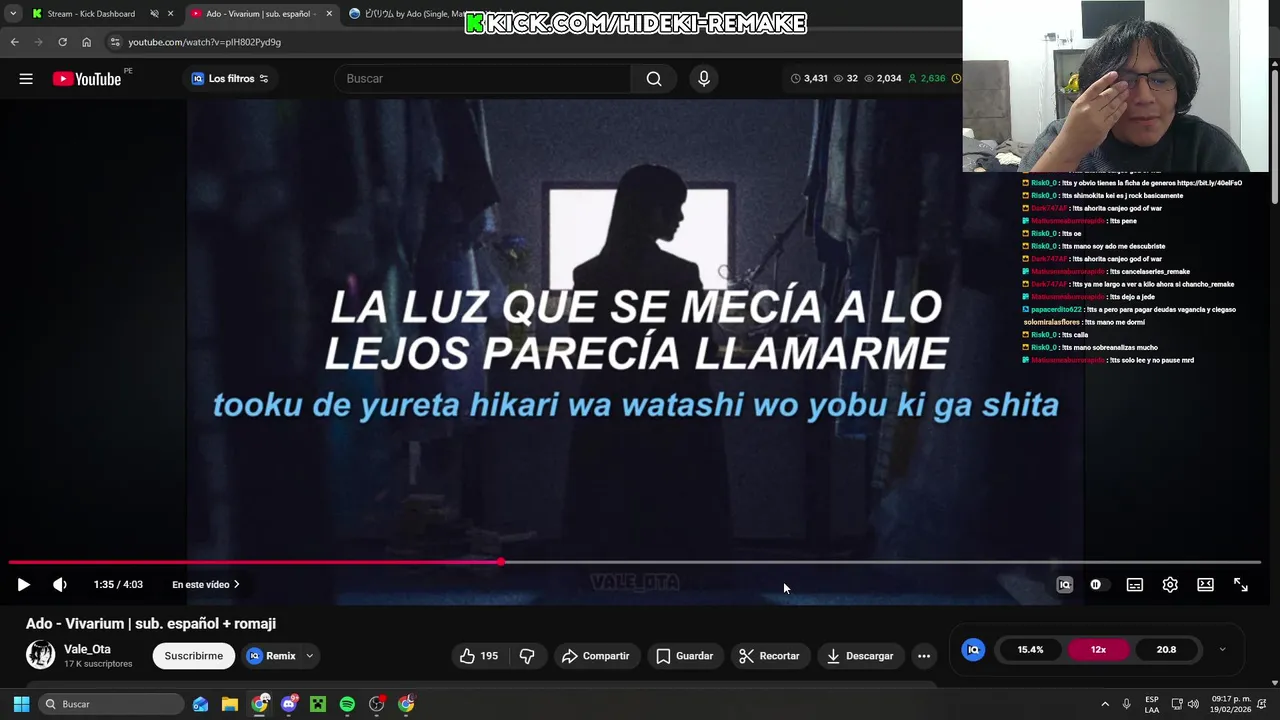
Task: Open the three-dot more actions menu
Action: click(924, 656)
